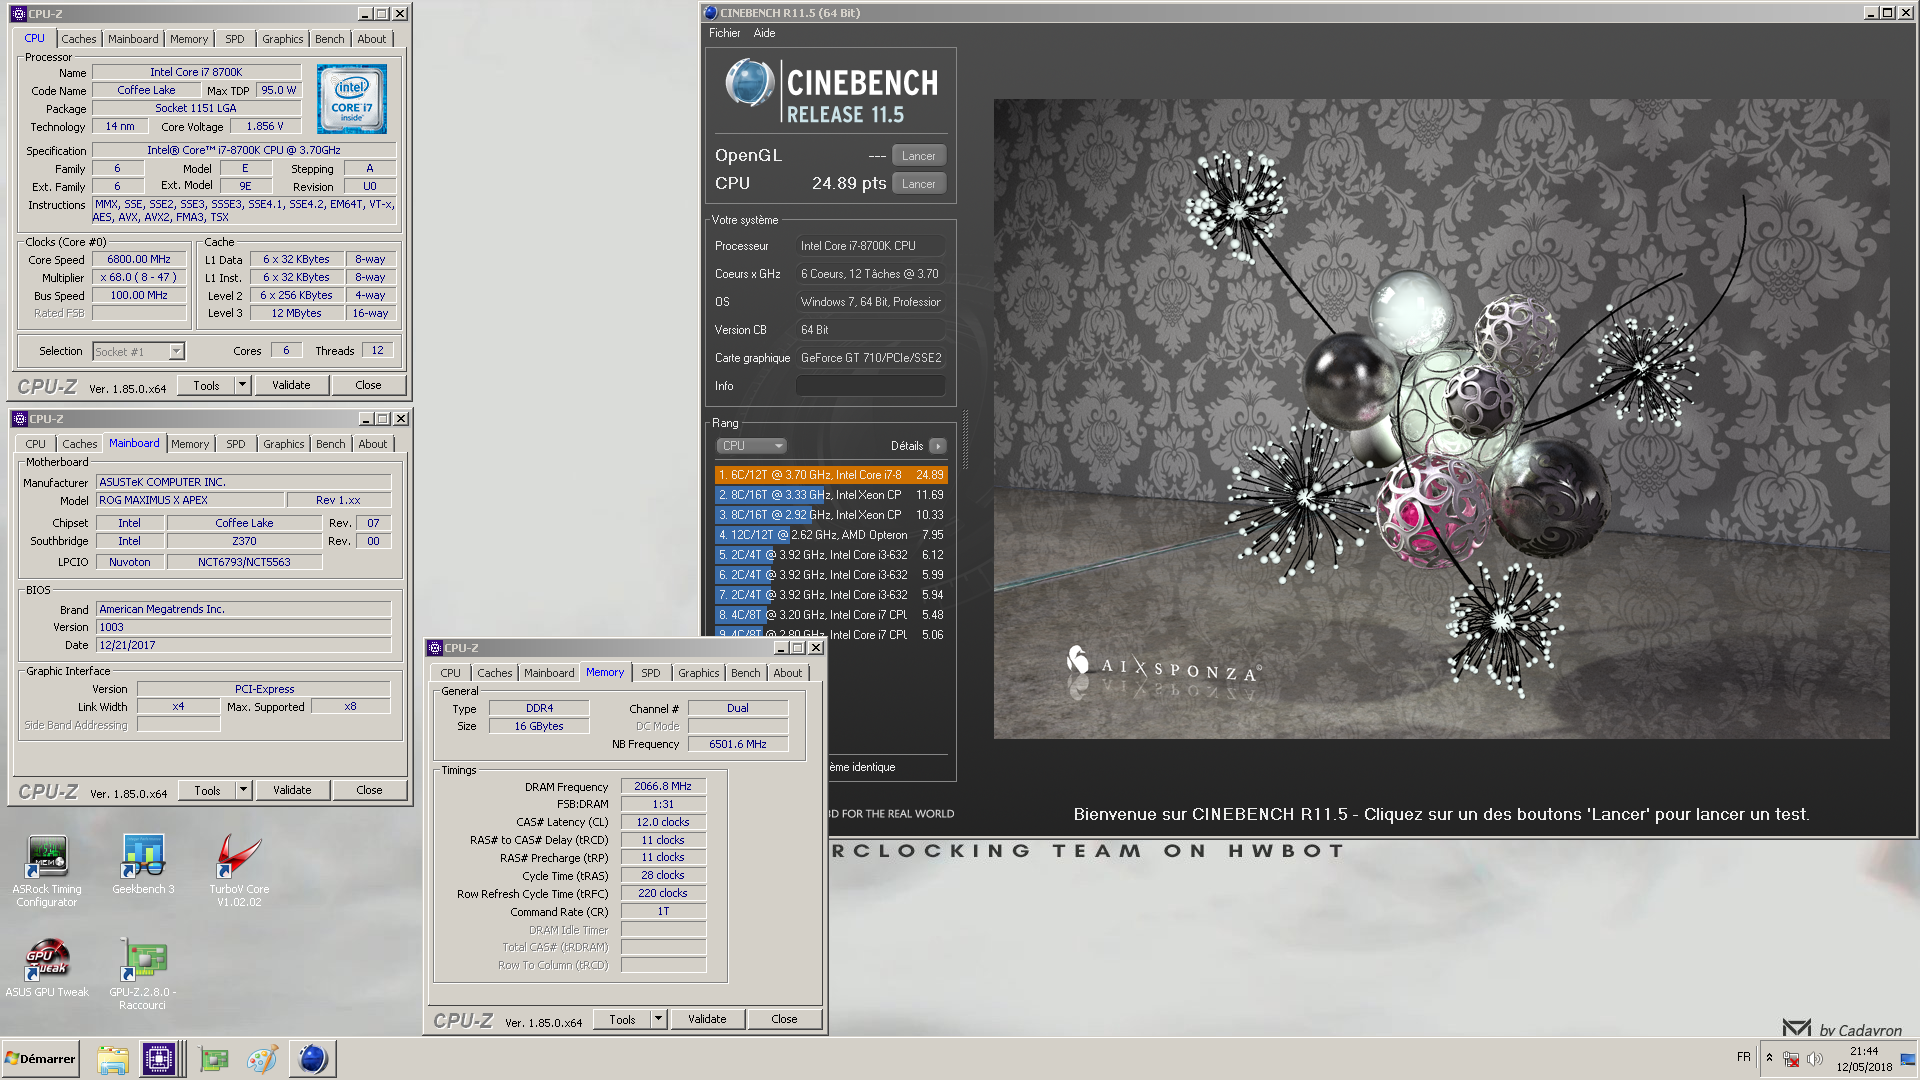Screen dimensions: 1920x1080
Task: Click CAS# Latency value 12.0 clocks
Action: (x=663, y=822)
